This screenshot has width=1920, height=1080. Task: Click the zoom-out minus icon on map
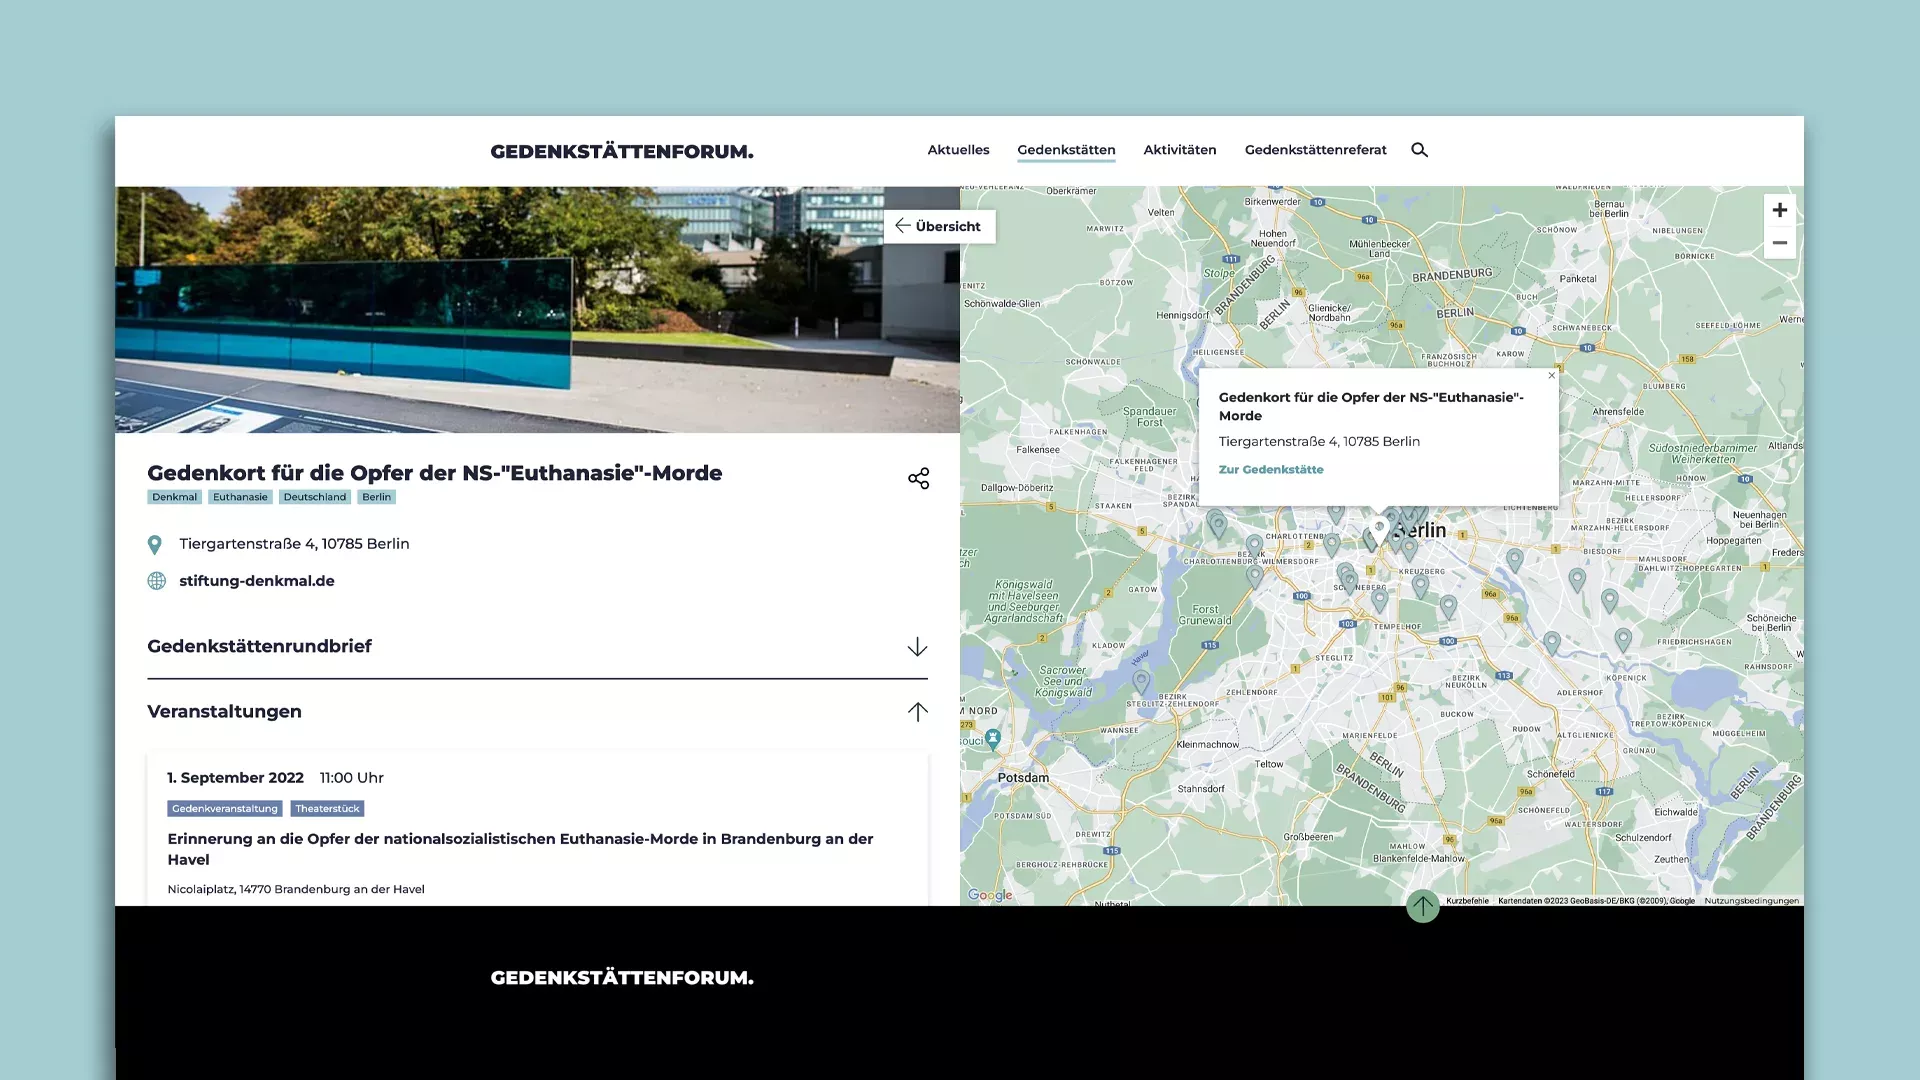[x=1779, y=243]
